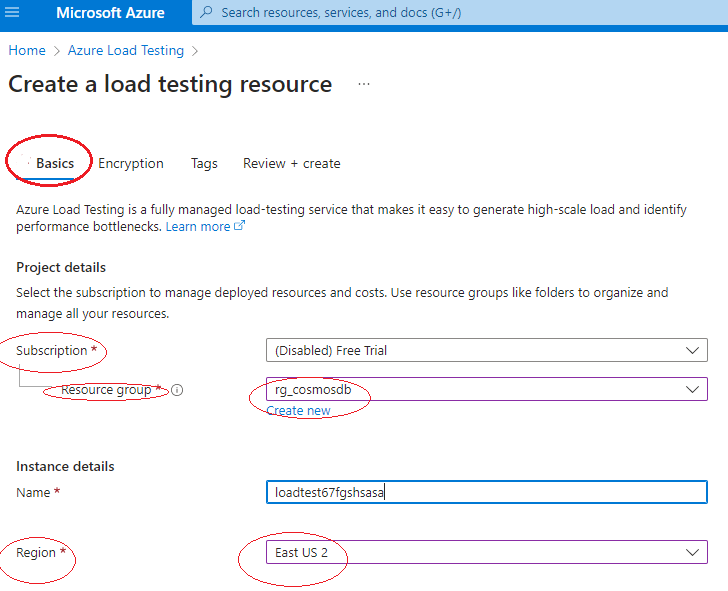728x591 pixels.
Task: Open the Tags tab
Action: point(204,163)
